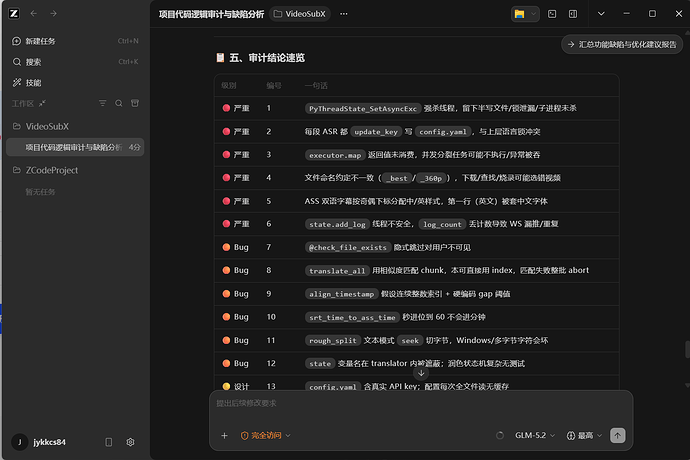This screenshot has width=690, height=460.
Task: Click the srt_time_to_ass_time code tag
Action: coord(352,317)
